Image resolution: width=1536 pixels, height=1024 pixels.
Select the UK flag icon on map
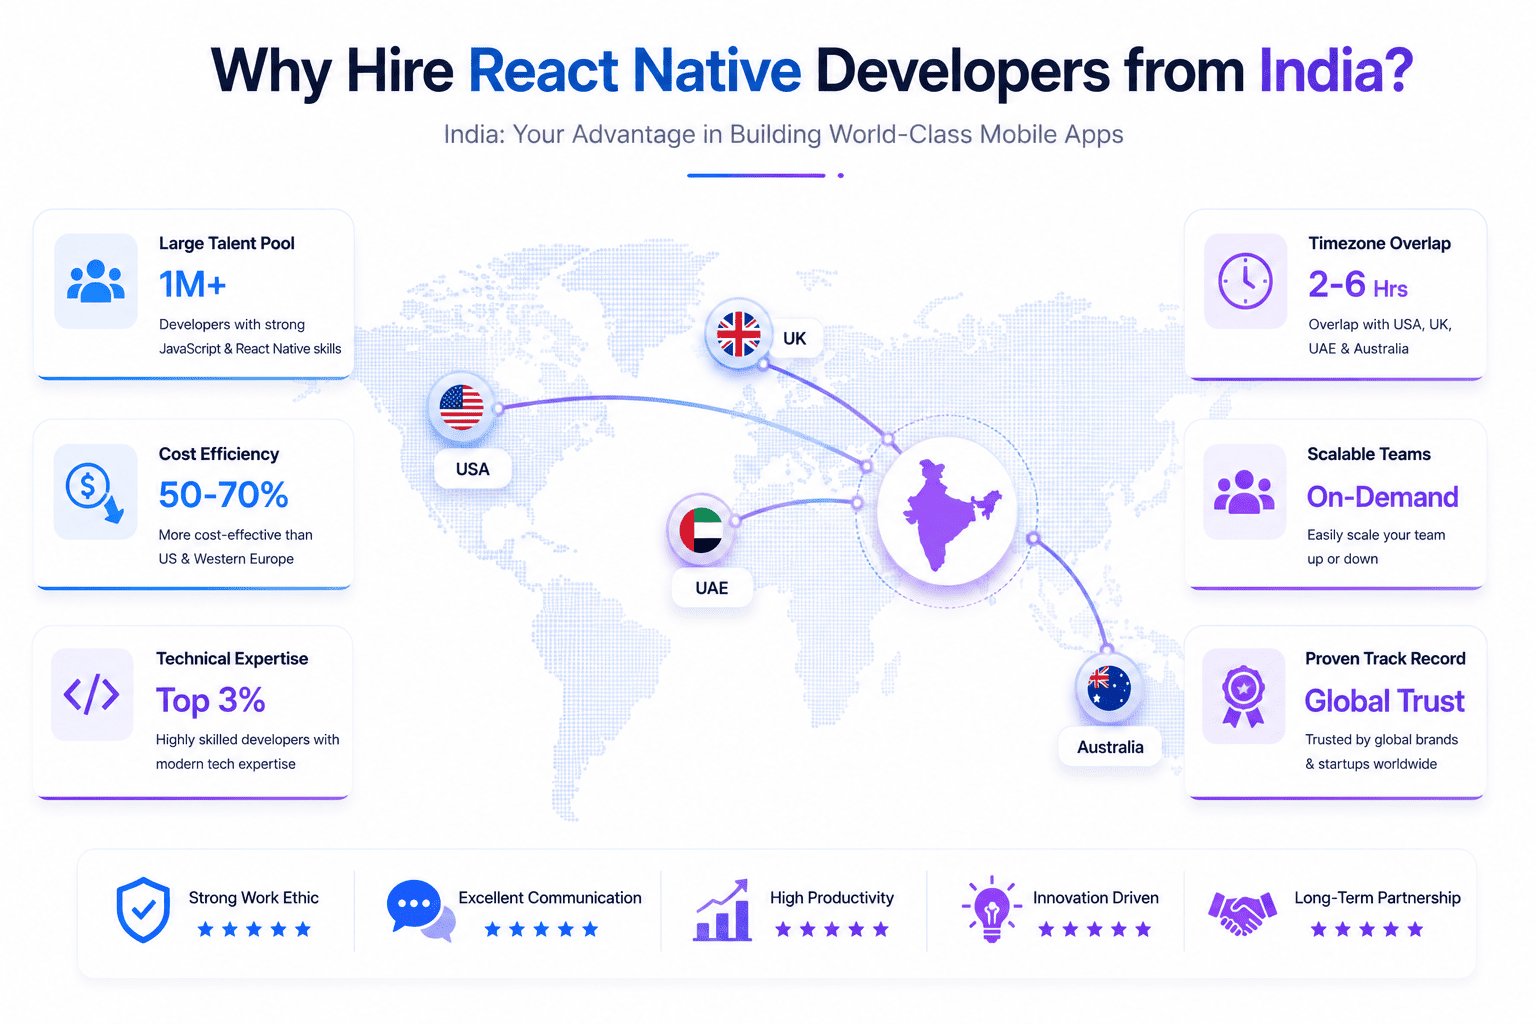pos(739,334)
